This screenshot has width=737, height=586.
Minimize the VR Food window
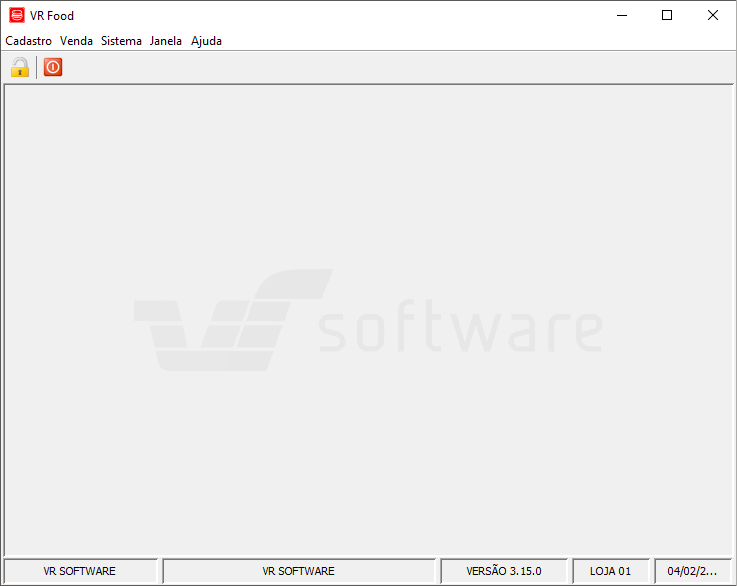pos(622,16)
